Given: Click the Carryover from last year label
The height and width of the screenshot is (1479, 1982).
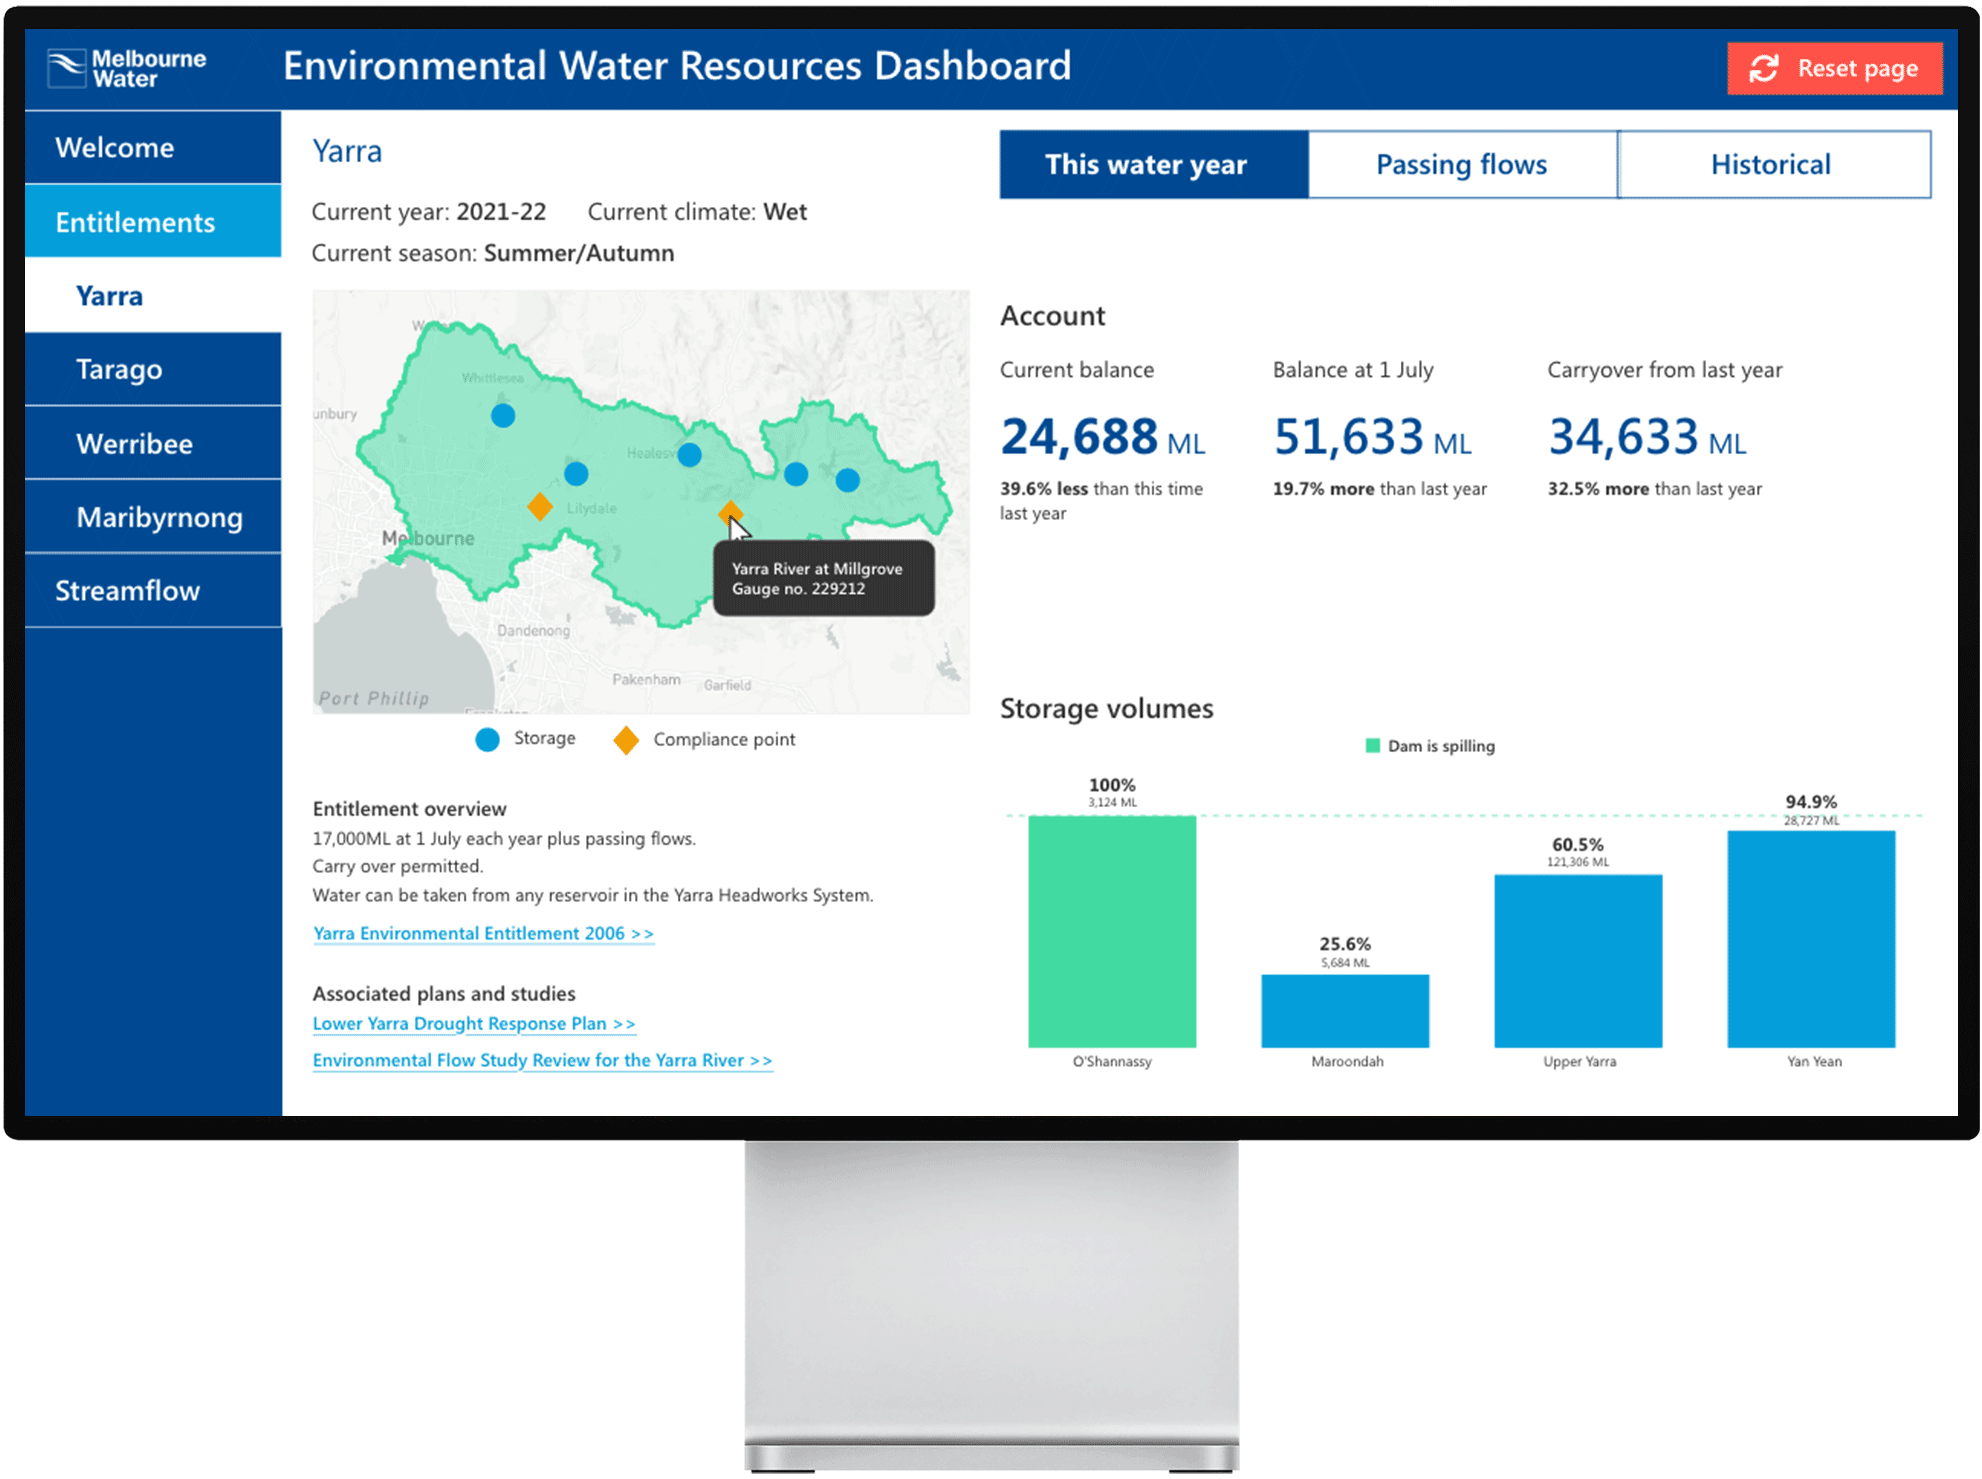Looking at the screenshot, I should (x=1665, y=370).
